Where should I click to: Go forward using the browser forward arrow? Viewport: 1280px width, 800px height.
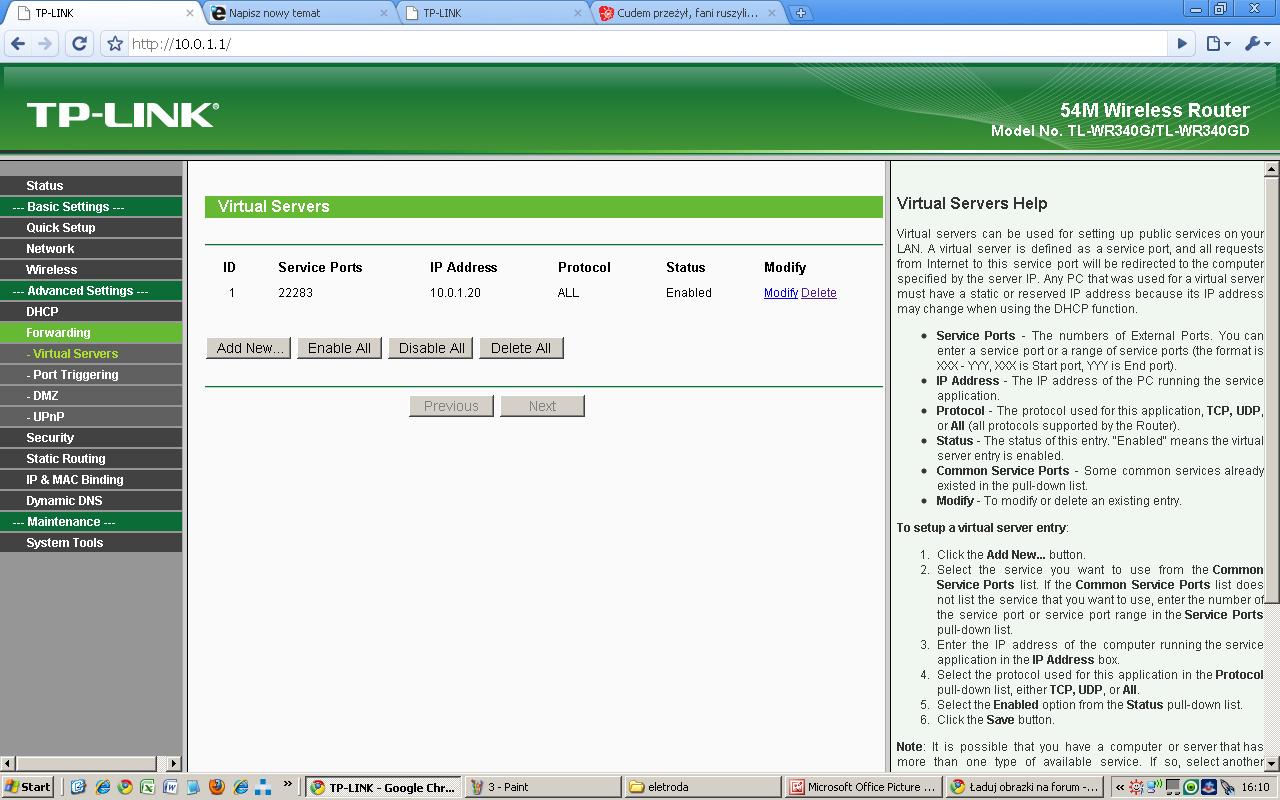44,44
